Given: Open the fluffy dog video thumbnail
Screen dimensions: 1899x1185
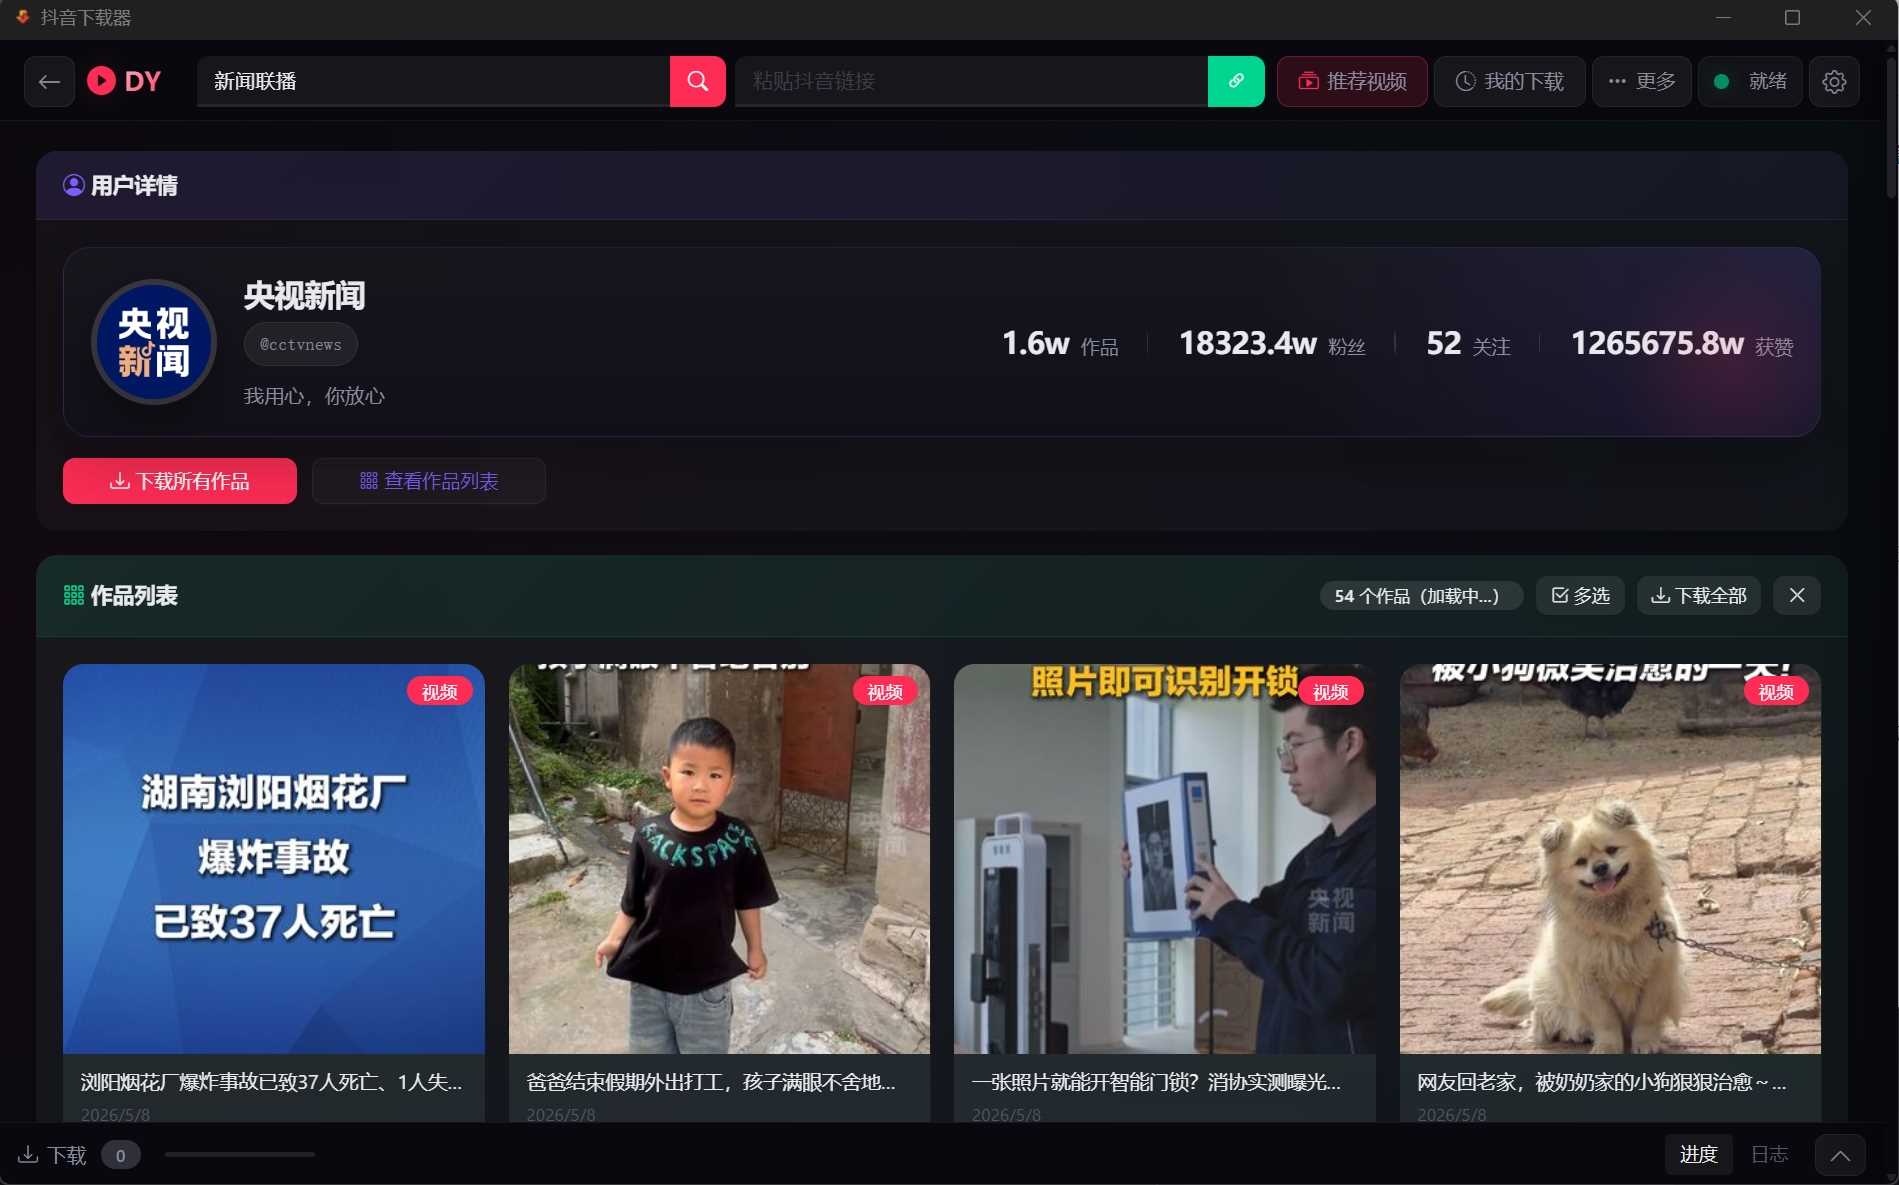Looking at the screenshot, I should [1610, 858].
